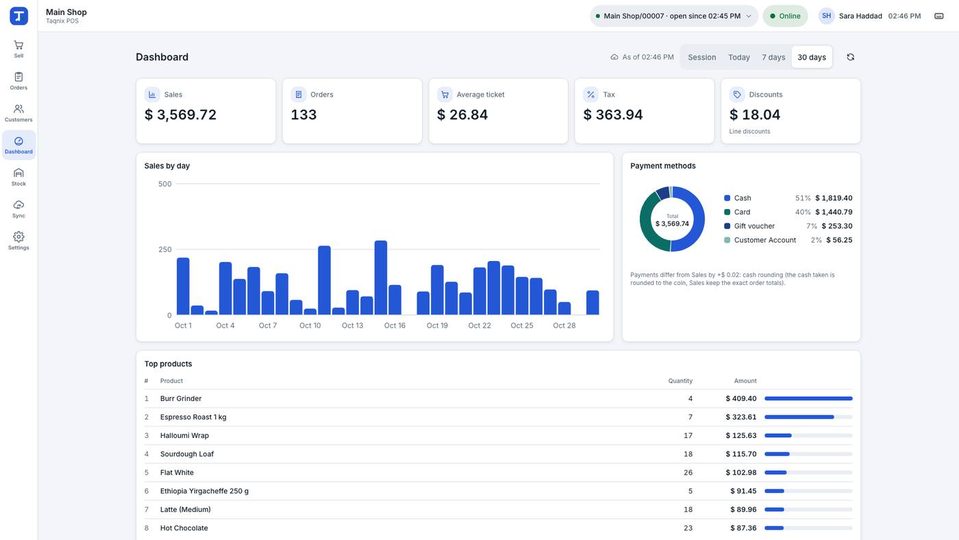Click the Latte (Medium) product name
Screen dimensions: 959x540
(x=185, y=509)
